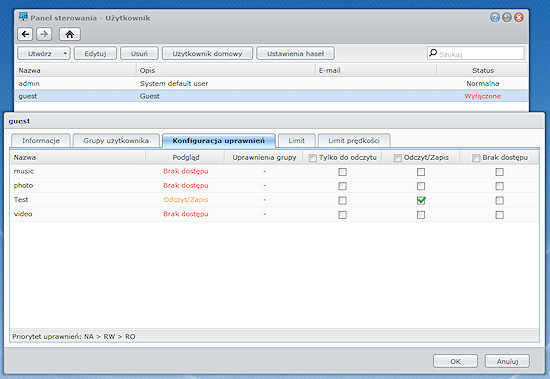
Task: Toggle the Tylko do odczytu header checkbox
Action: (x=313, y=158)
